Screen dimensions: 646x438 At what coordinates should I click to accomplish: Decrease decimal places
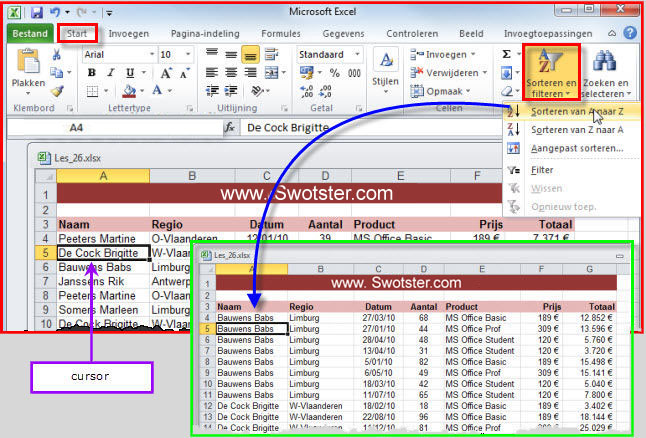tap(325, 91)
